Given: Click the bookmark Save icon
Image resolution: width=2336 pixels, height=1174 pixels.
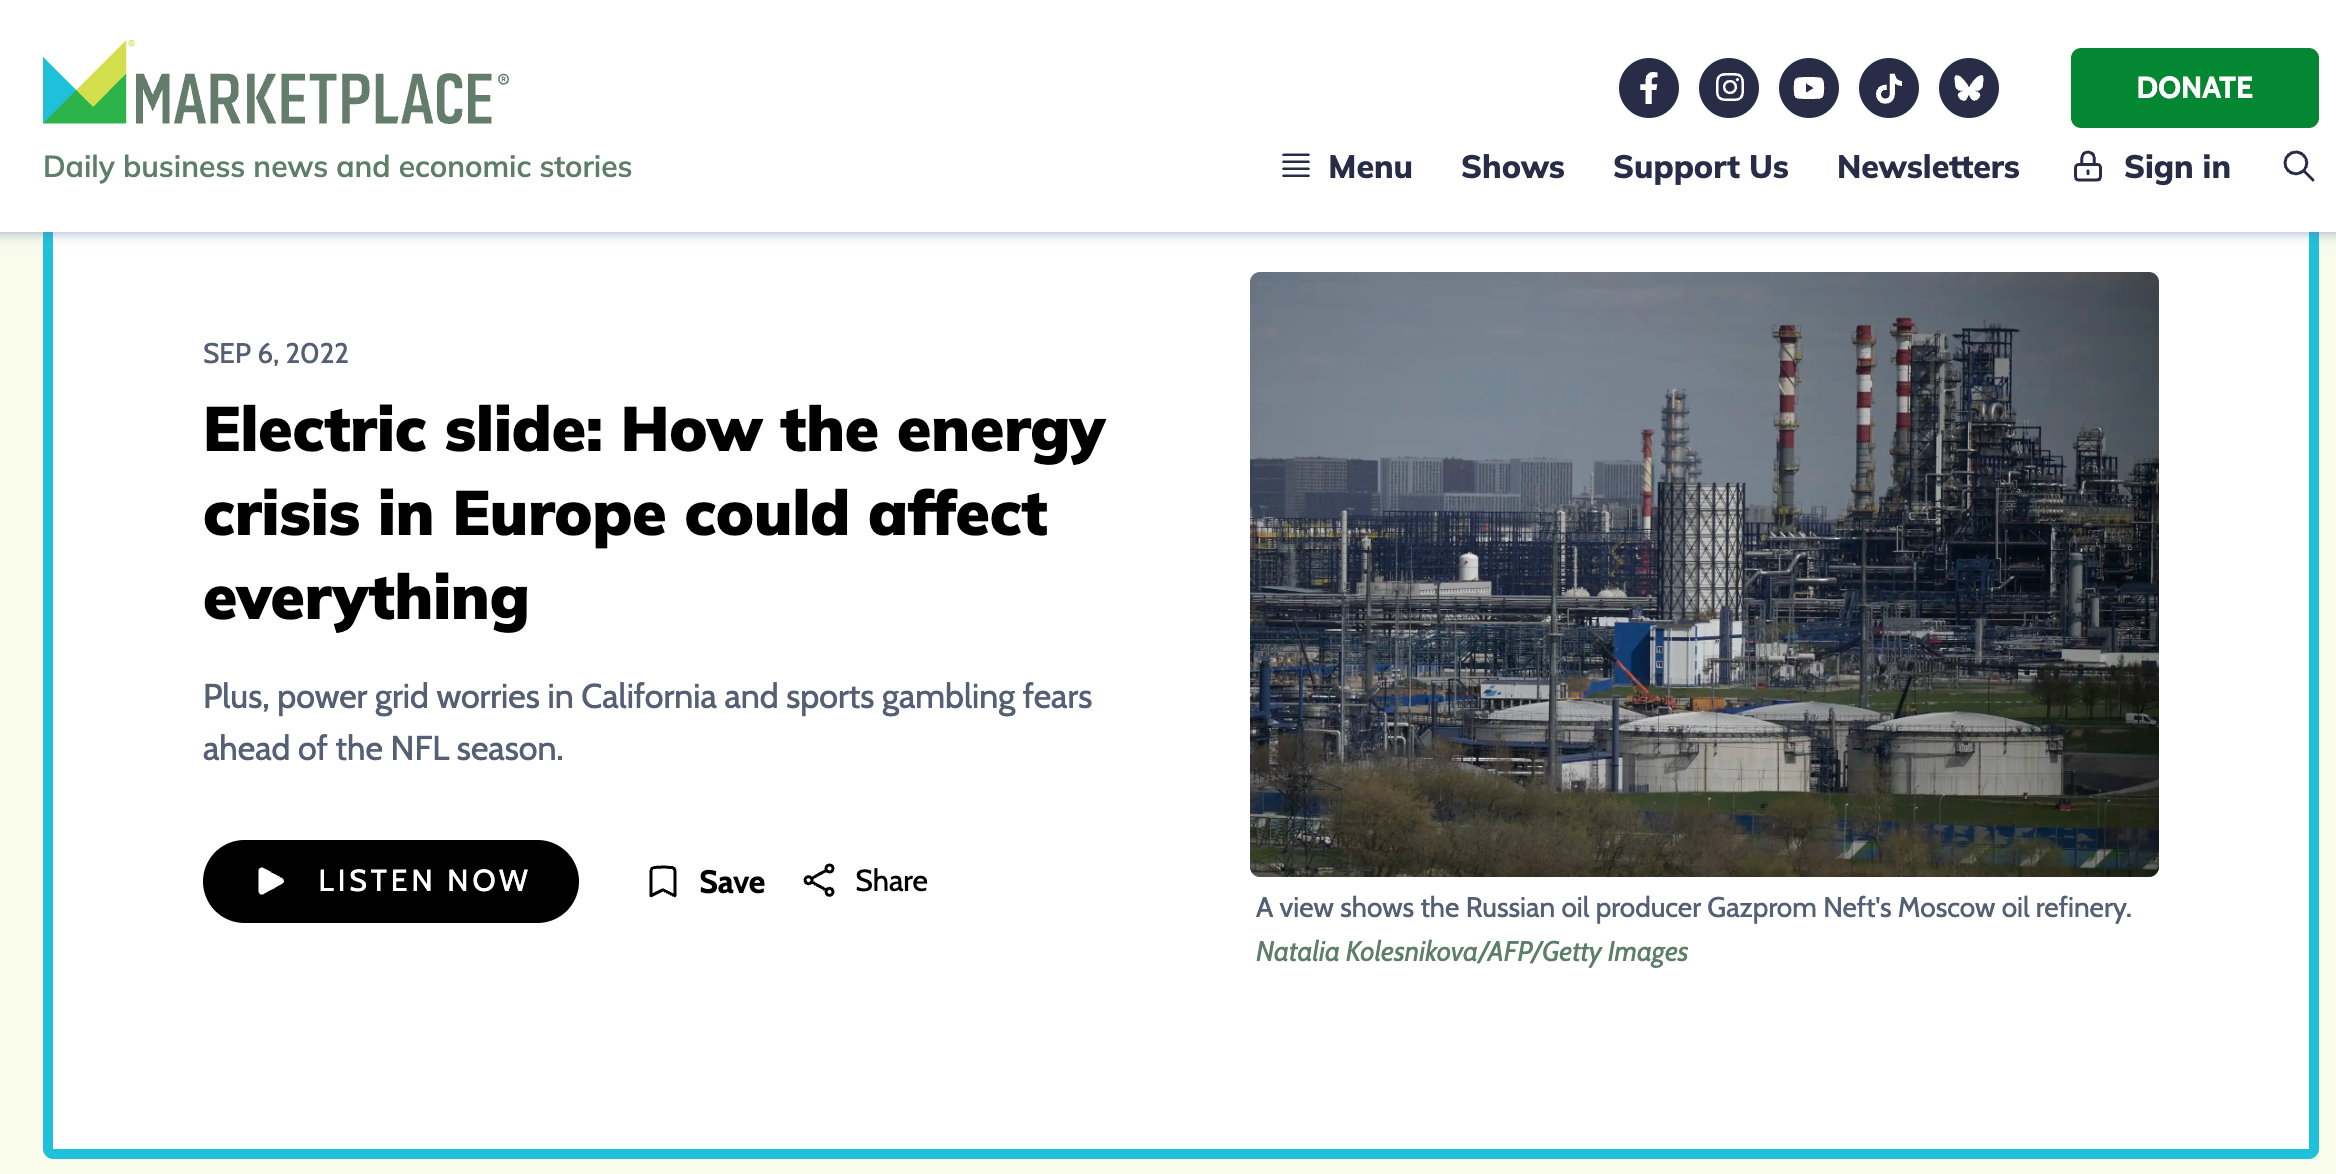Looking at the screenshot, I should 663,881.
